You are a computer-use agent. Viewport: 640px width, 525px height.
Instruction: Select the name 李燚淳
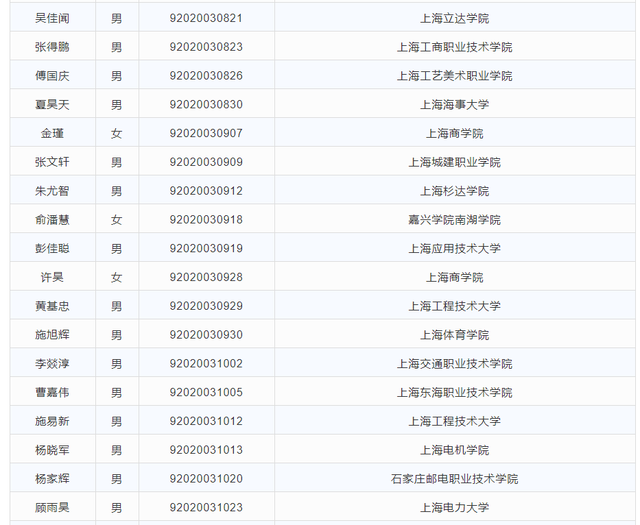[52, 364]
